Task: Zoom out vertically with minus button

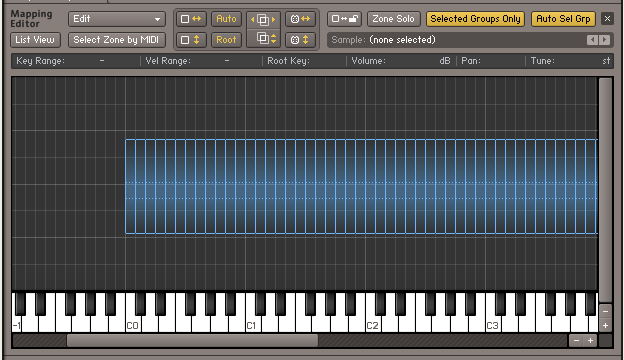Action: pyautogui.click(x=605, y=311)
